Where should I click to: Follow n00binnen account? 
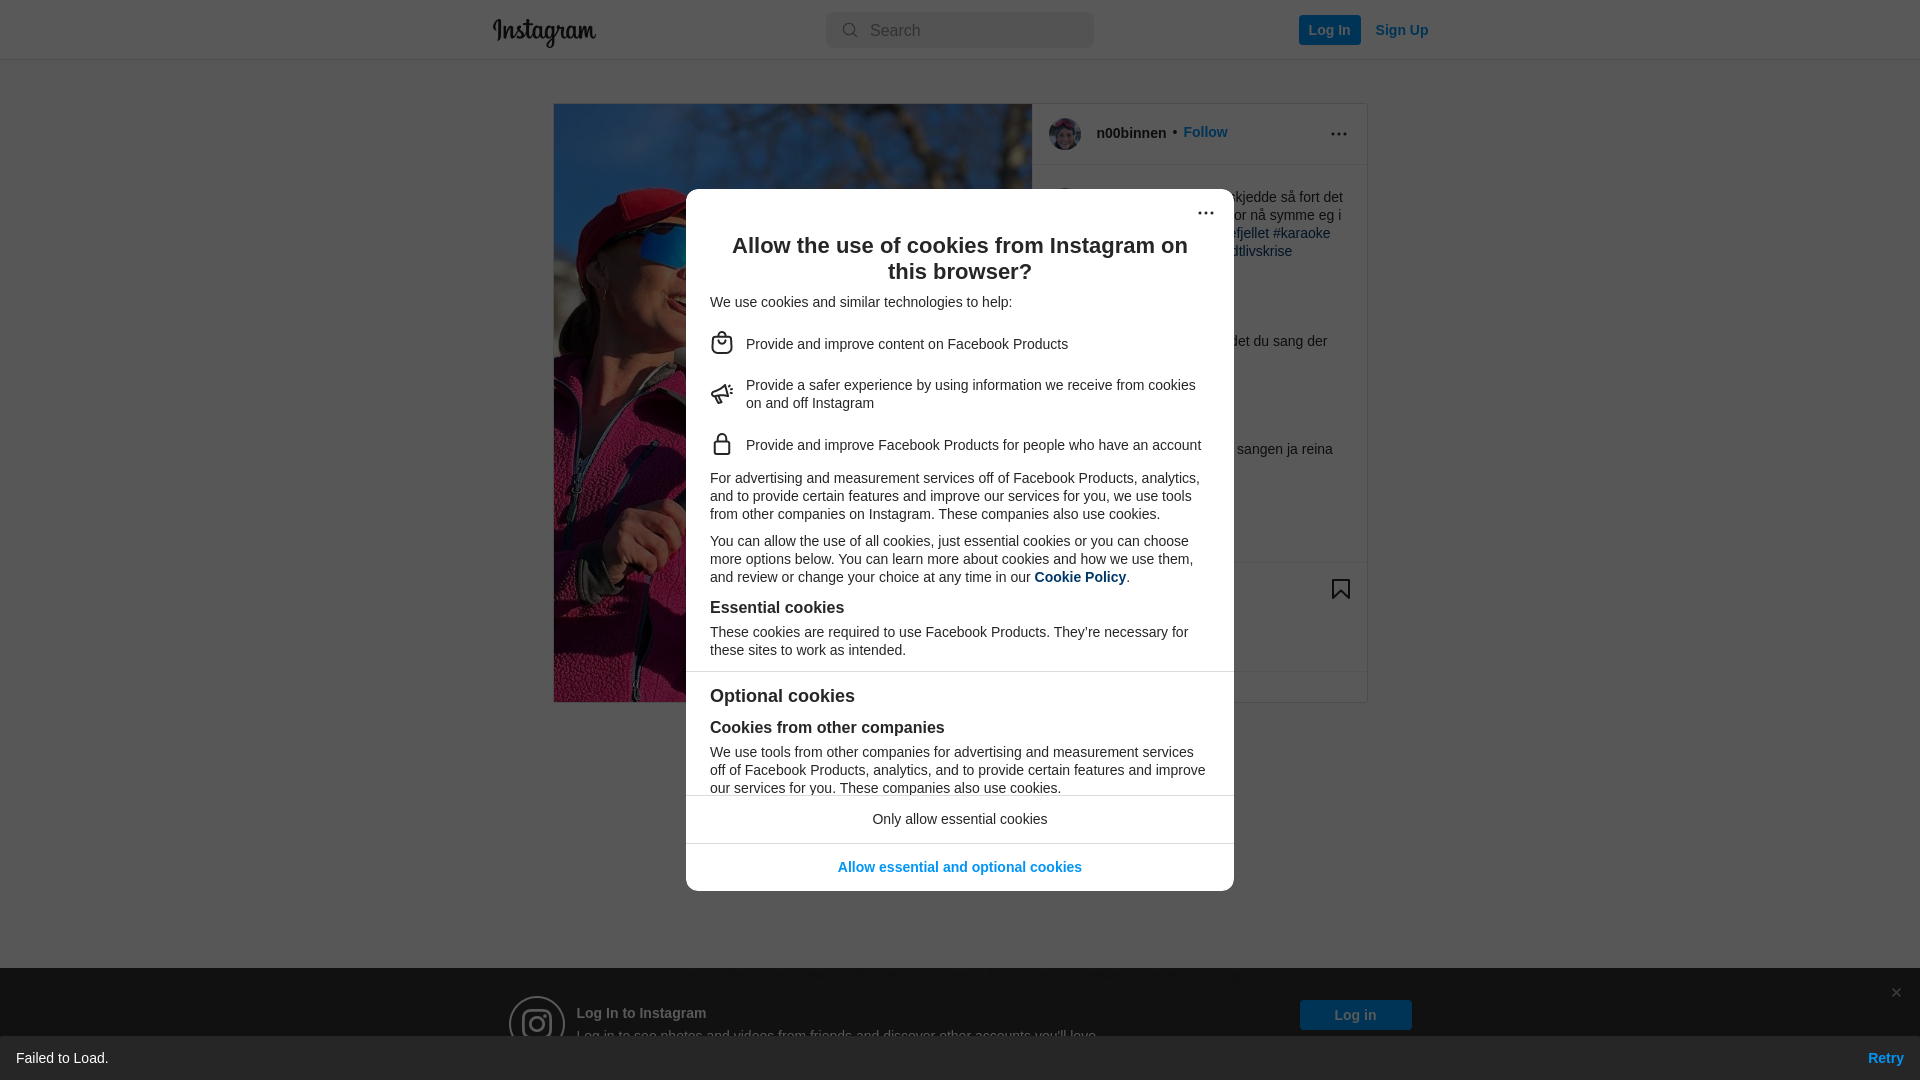click(x=1205, y=132)
